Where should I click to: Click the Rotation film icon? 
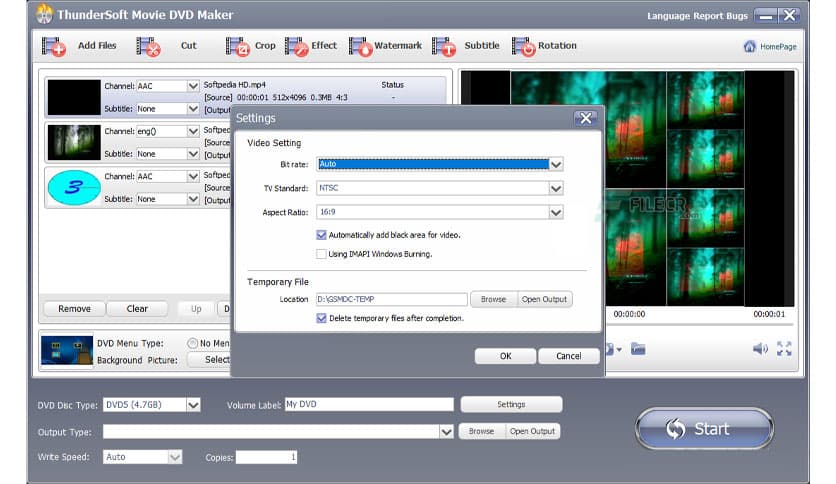point(523,46)
